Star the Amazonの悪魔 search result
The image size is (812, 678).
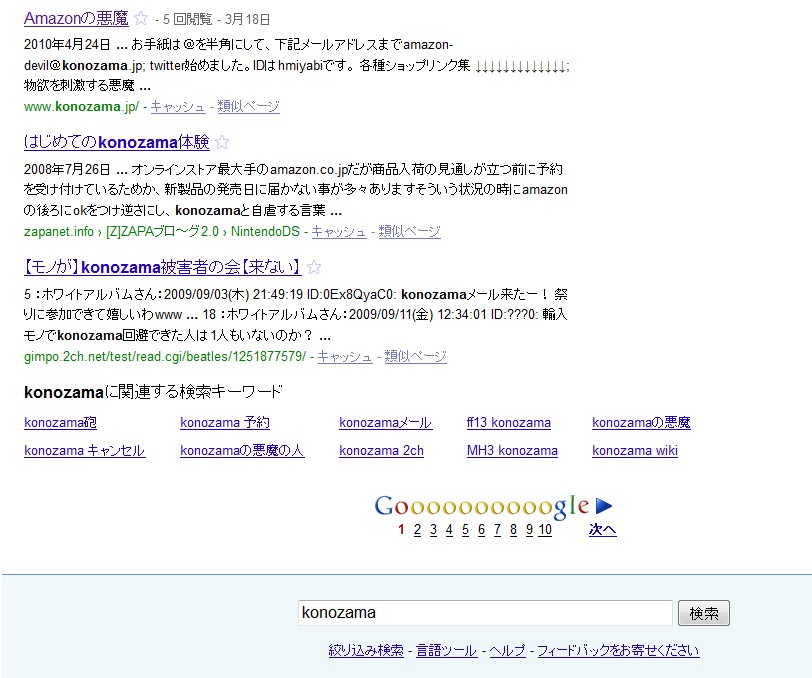(x=141, y=18)
